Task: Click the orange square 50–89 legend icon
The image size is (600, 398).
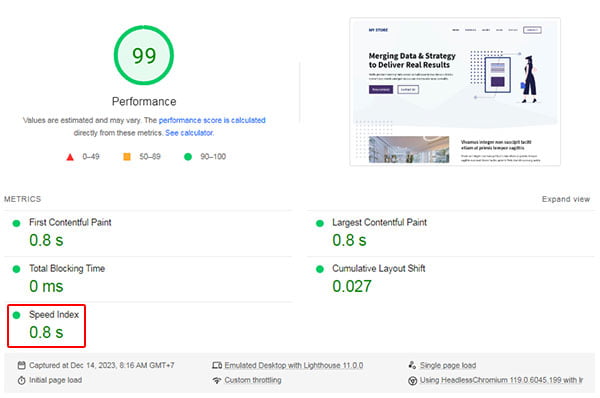Action: pos(127,157)
